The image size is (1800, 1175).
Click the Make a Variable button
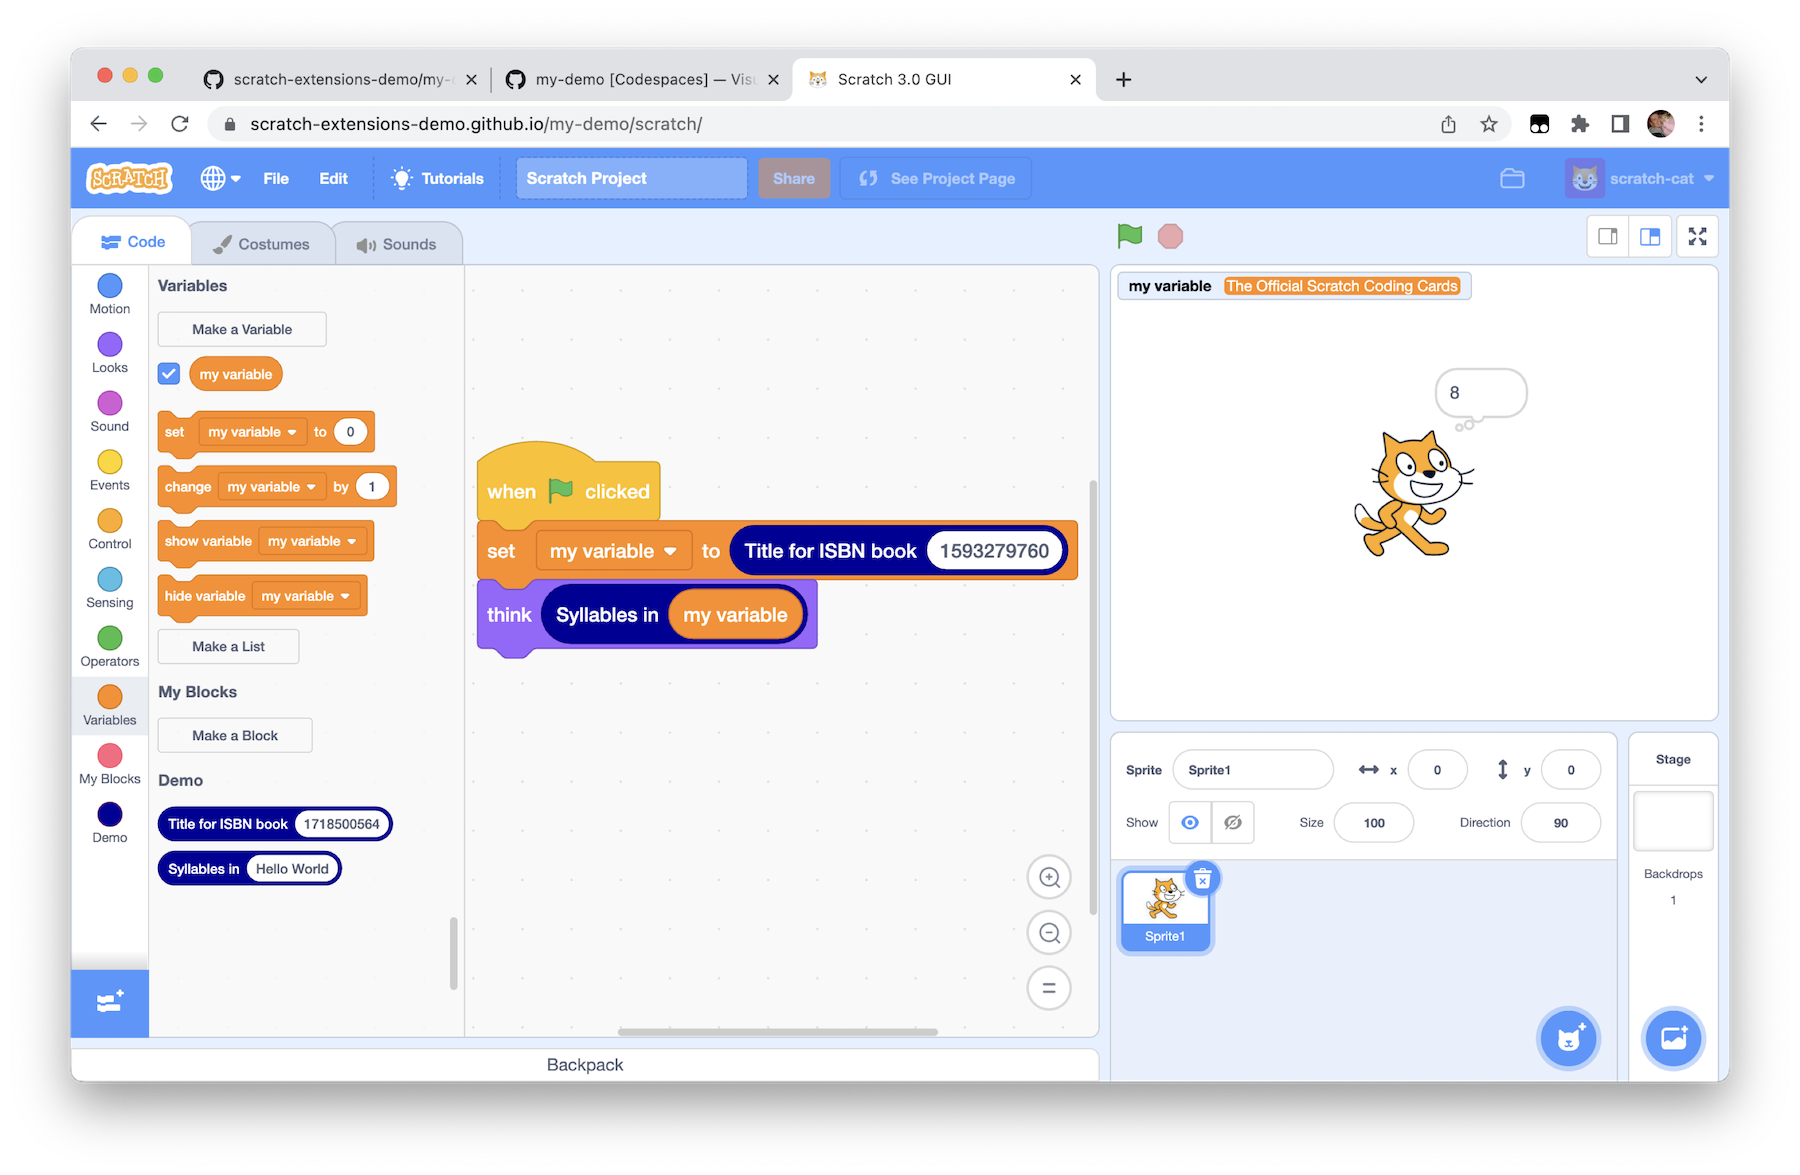coord(241,328)
